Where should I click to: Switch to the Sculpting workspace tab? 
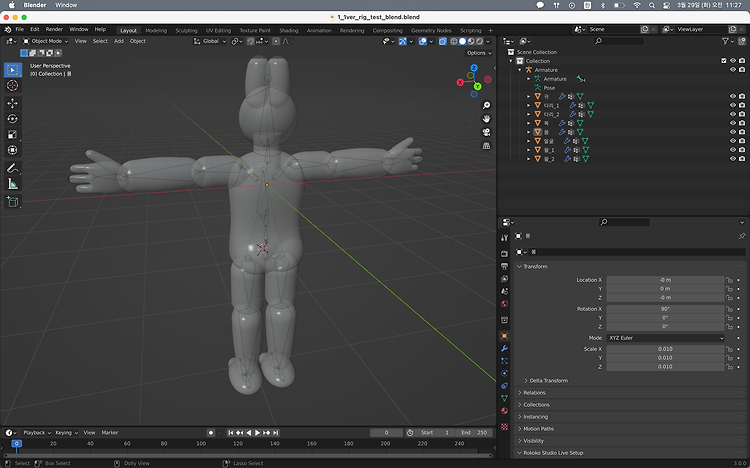(186, 30)
